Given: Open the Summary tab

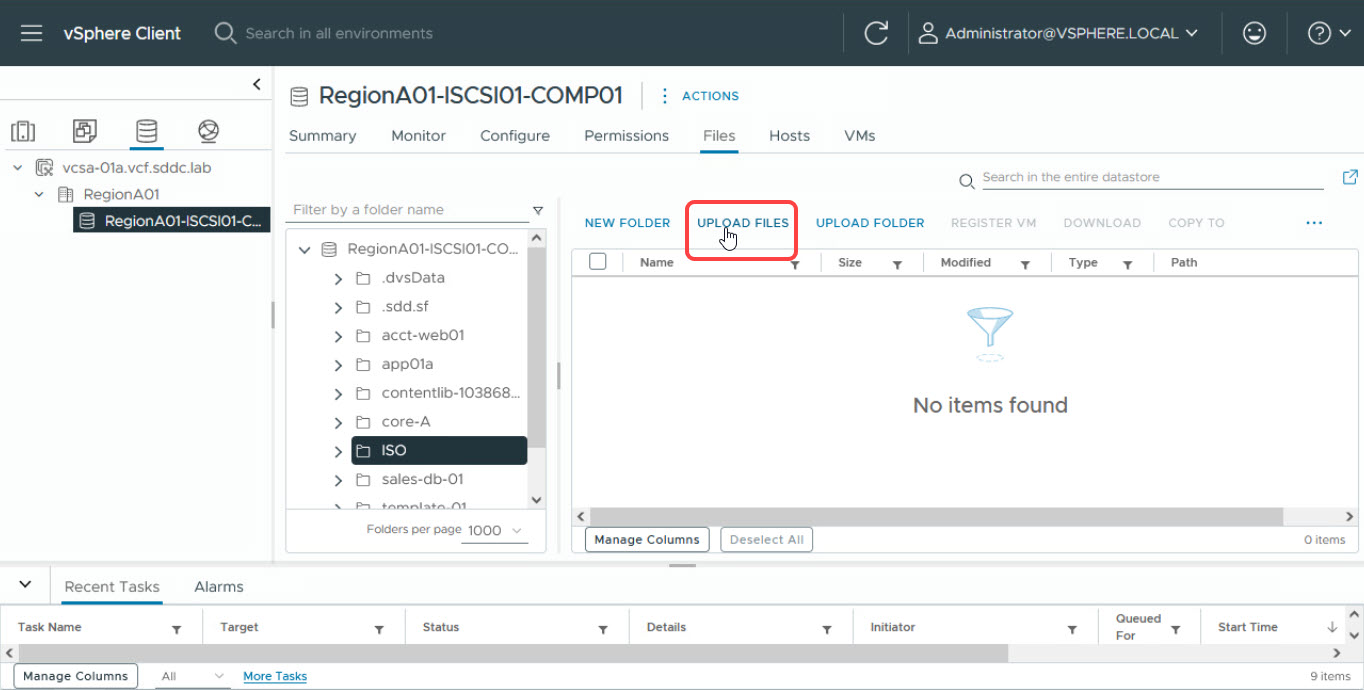Looking at the screenshot, I should click(322, 136).
